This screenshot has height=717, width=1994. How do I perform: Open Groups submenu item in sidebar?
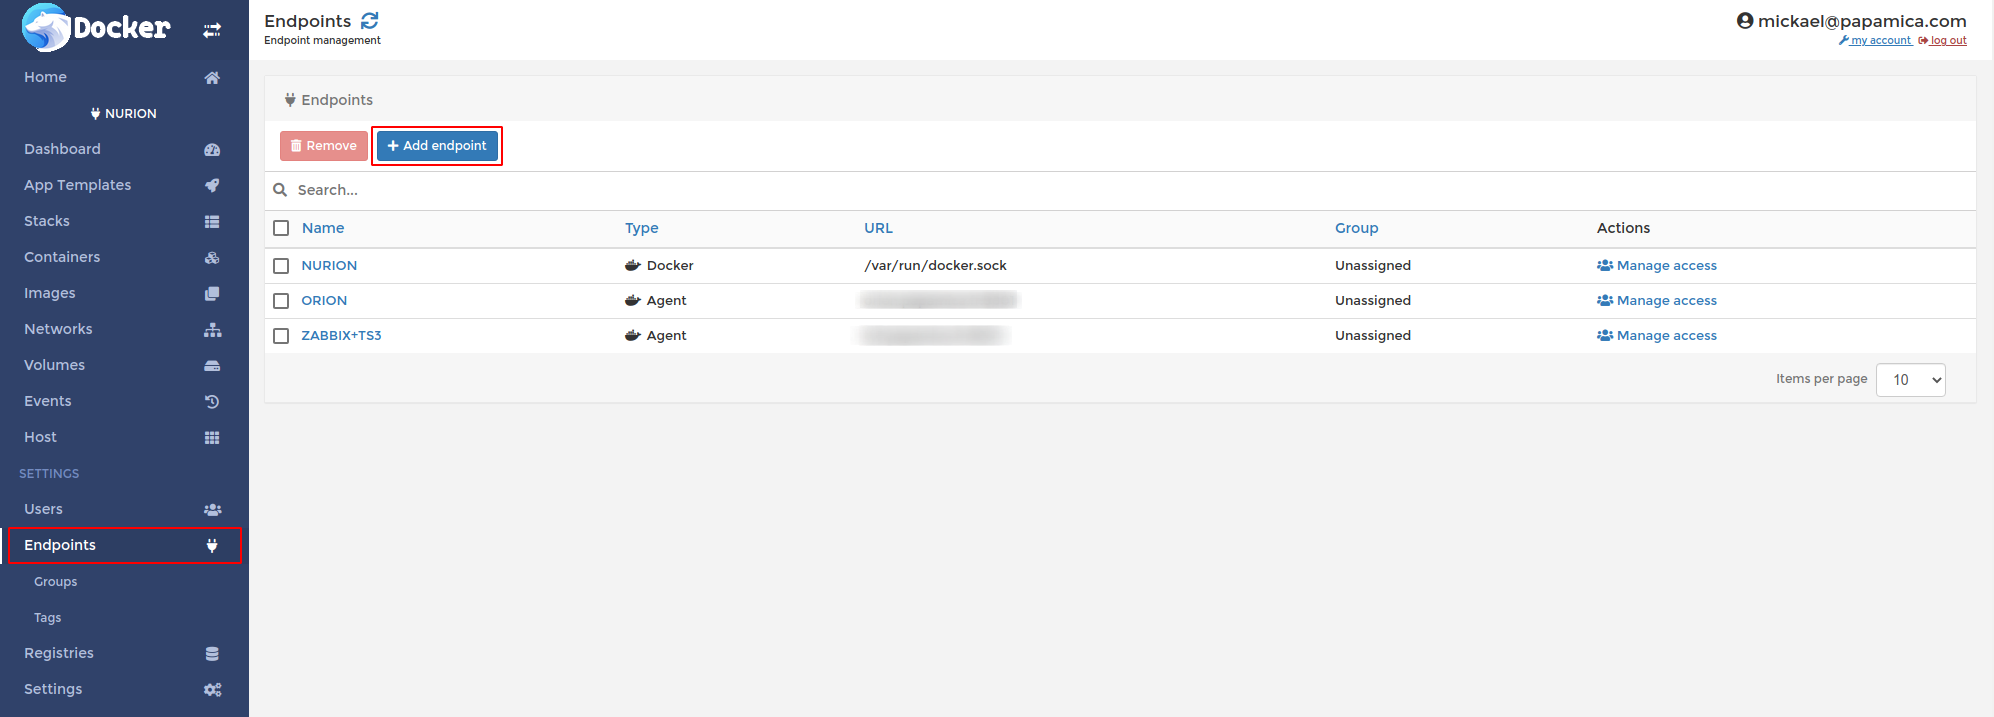[56, 582]
